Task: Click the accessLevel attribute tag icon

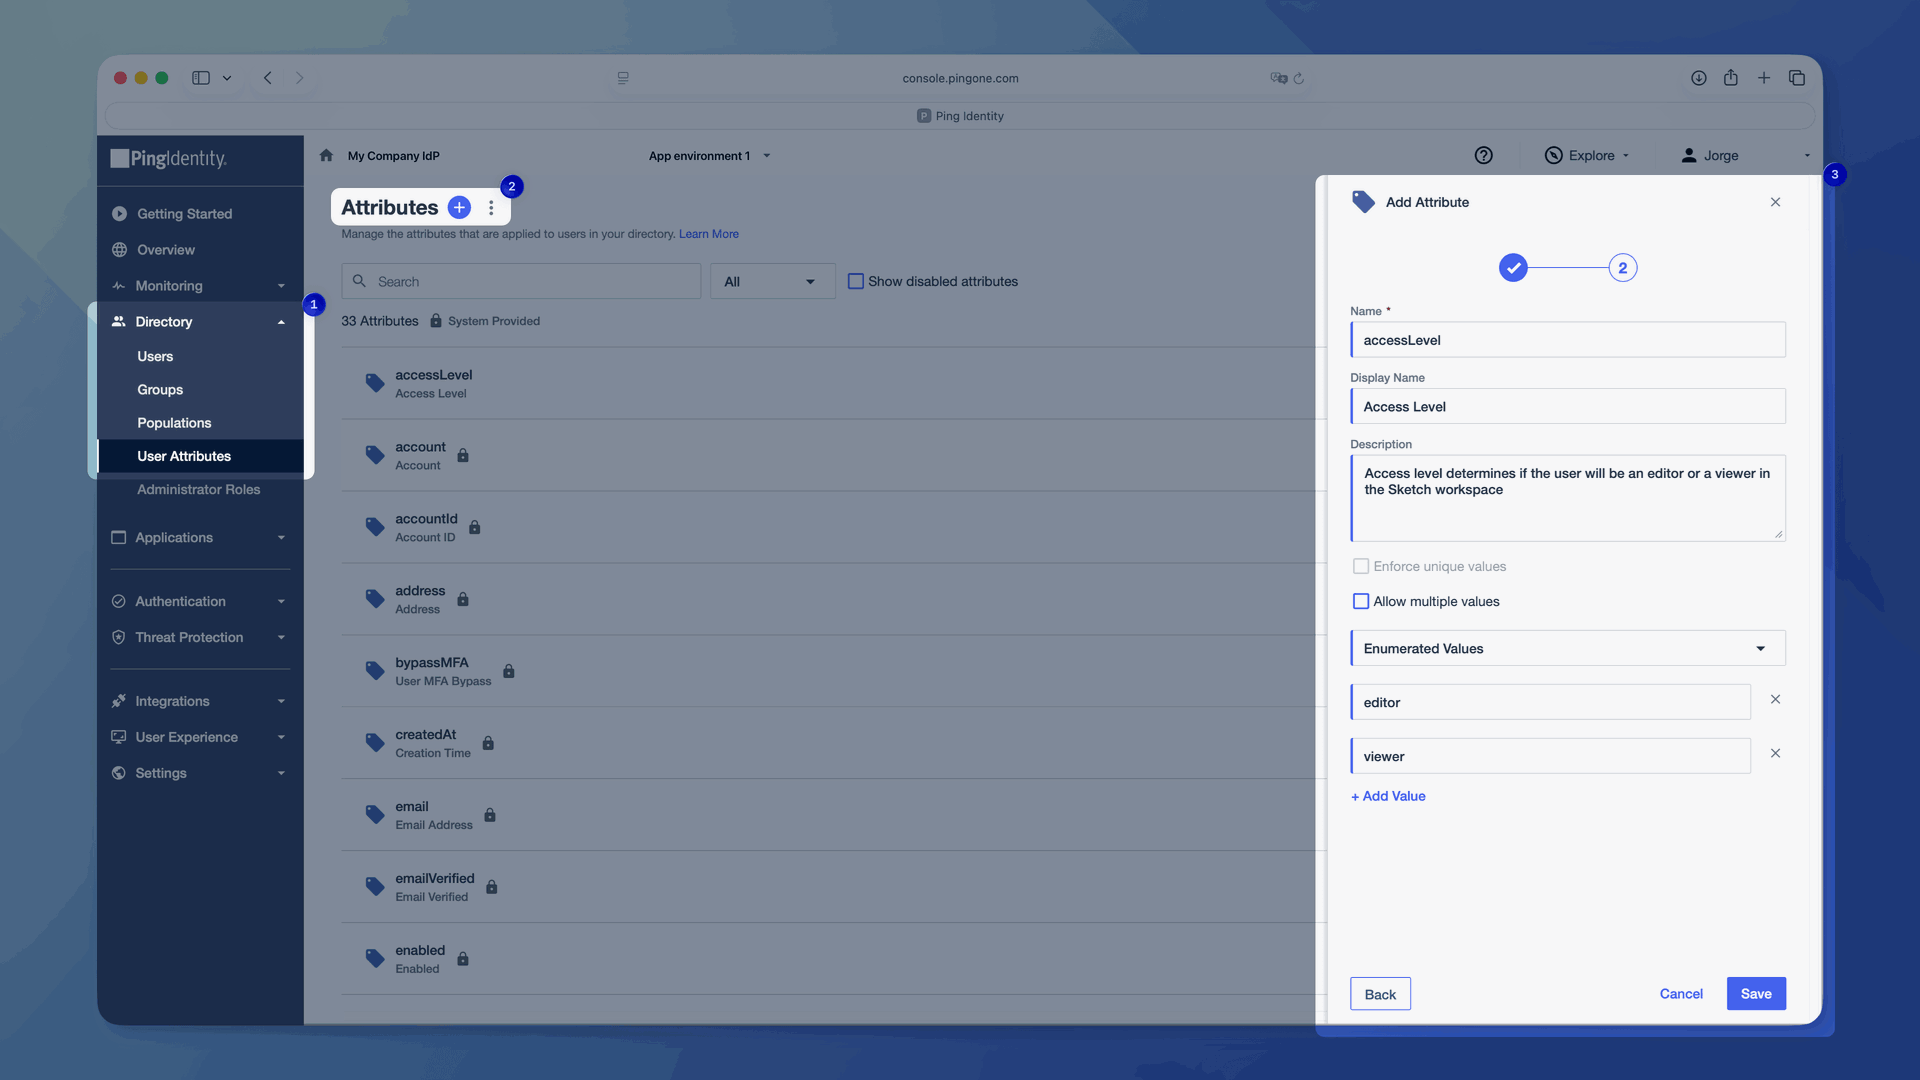Action: [x=375, y=383]
